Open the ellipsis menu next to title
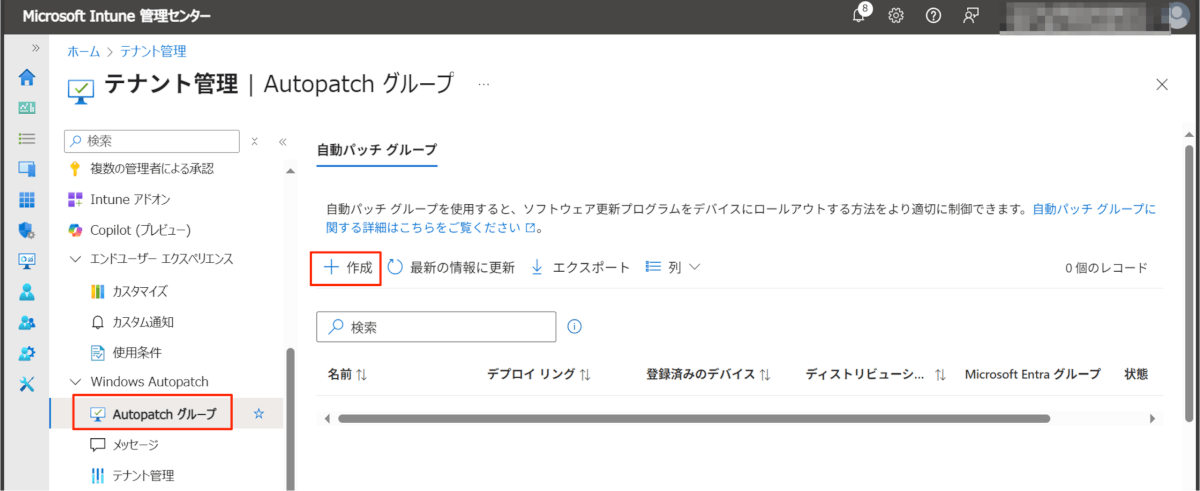 click(x=484, y=84)
